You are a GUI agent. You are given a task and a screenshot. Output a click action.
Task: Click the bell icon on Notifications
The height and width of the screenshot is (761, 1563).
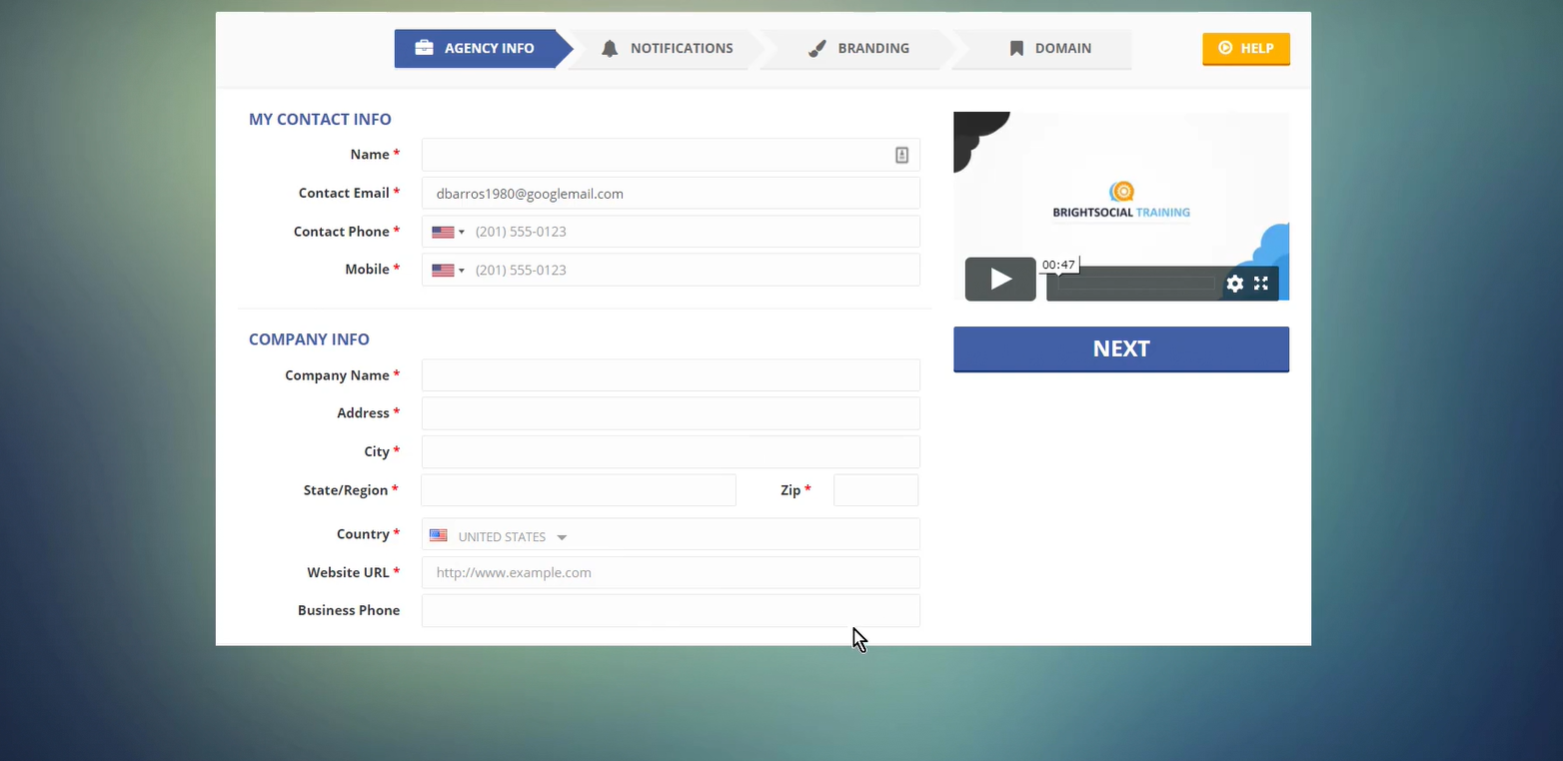(x=609, y=48)
